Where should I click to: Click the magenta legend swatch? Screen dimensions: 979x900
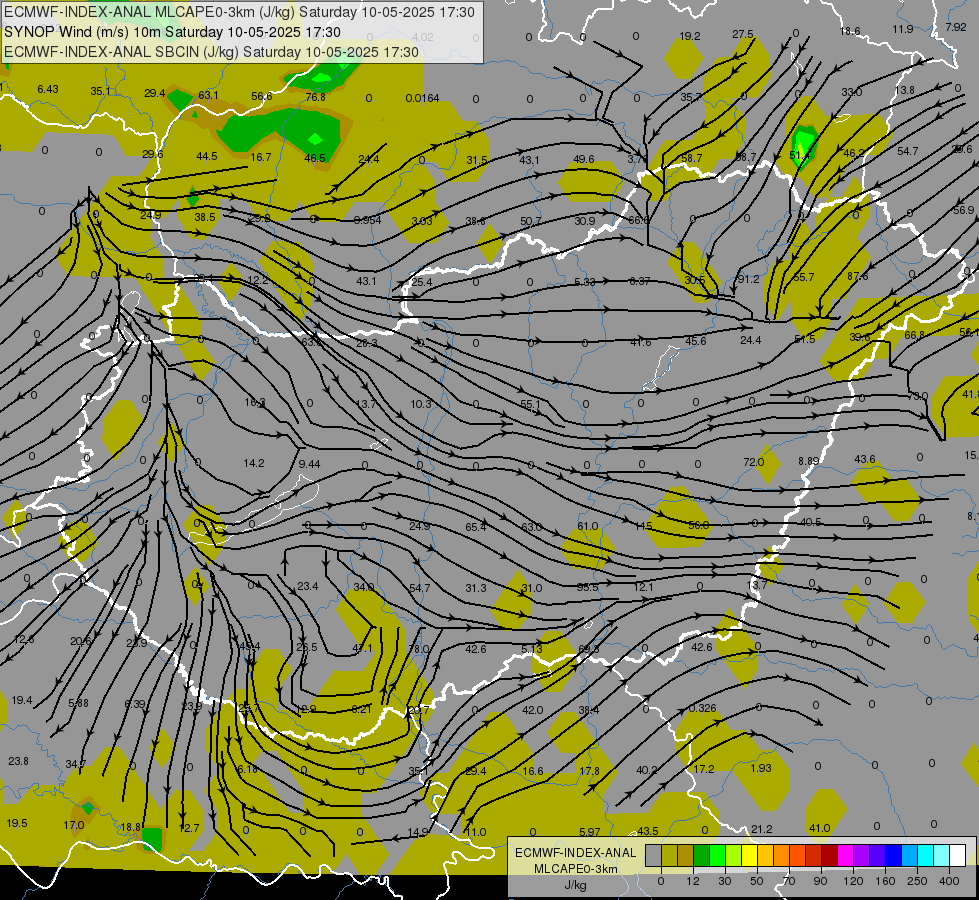click(x=846, y=856)
